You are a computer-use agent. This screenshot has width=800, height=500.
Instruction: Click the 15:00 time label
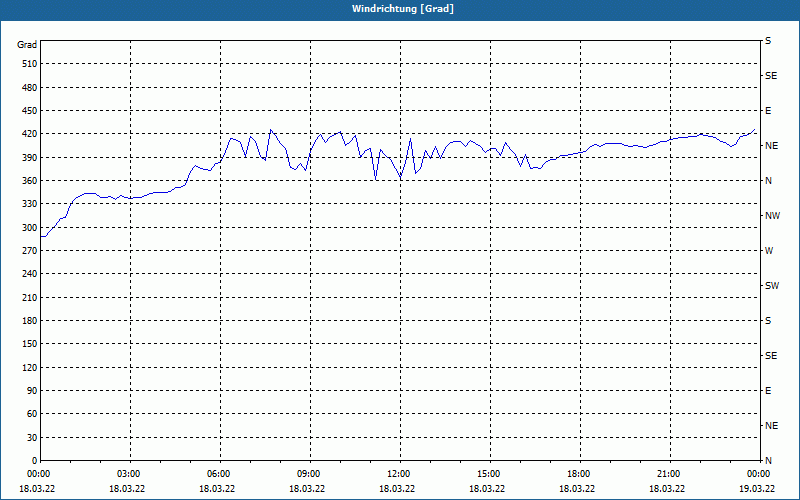pos(490,474)
